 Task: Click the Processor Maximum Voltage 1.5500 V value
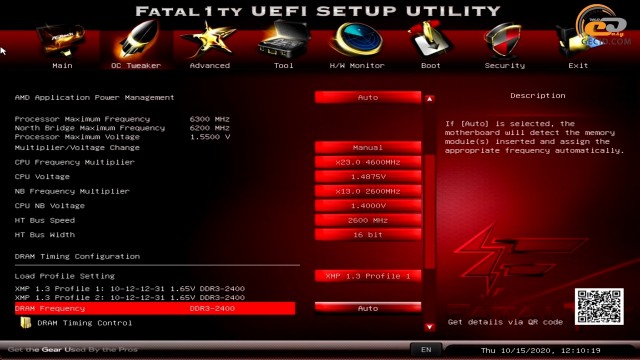(210, 137)
